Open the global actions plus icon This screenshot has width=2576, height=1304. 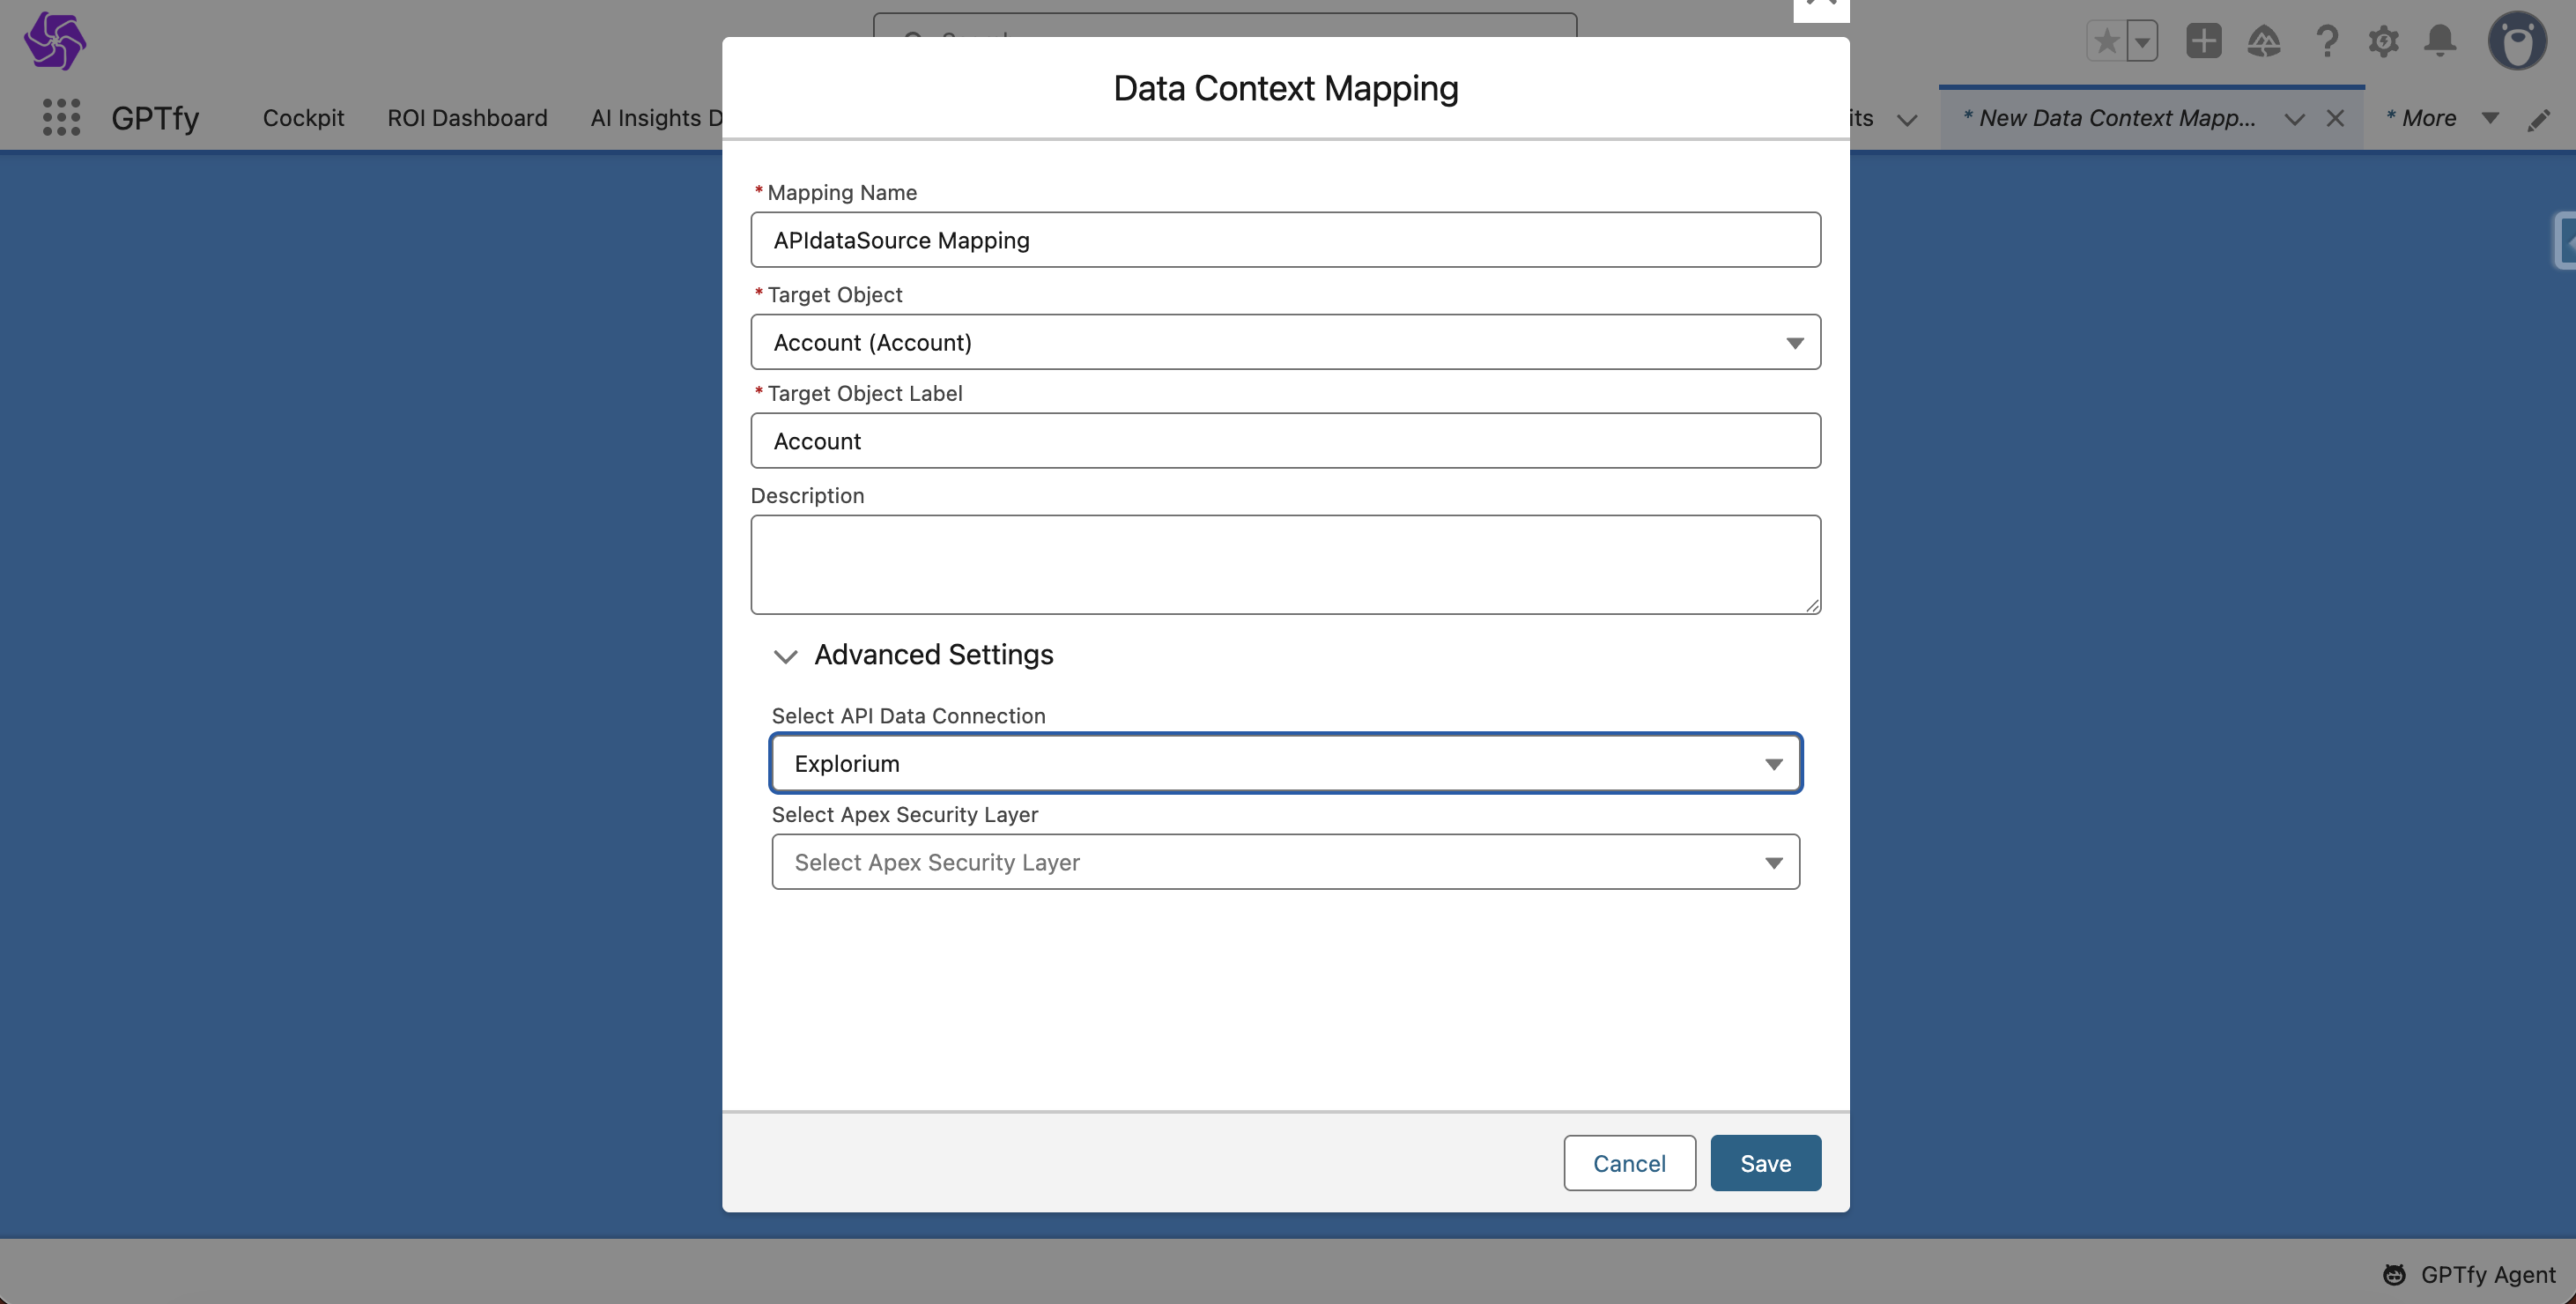2203,41
